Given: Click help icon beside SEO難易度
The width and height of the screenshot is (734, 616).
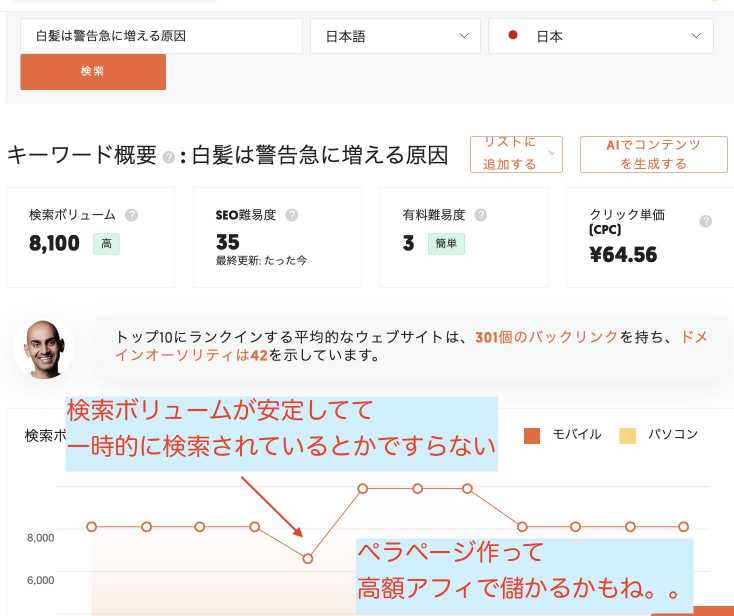Looking at the screenshot, I should pos(292,215).
